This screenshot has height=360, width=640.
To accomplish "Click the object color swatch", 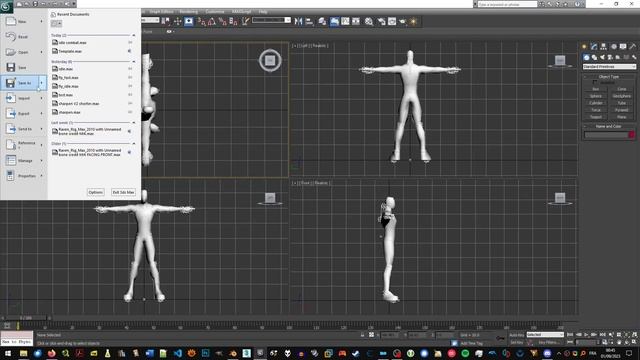I will pyautogui.click(x=632, y=135).
